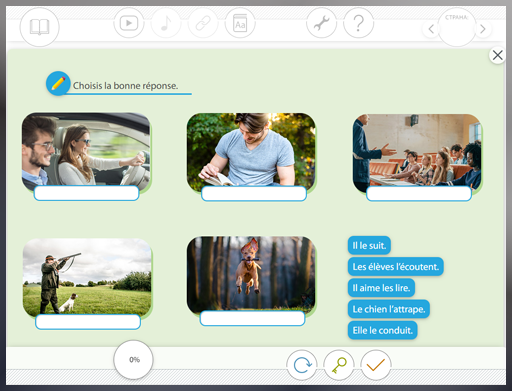Click the video play icon in toolbar

click(129, 23)
